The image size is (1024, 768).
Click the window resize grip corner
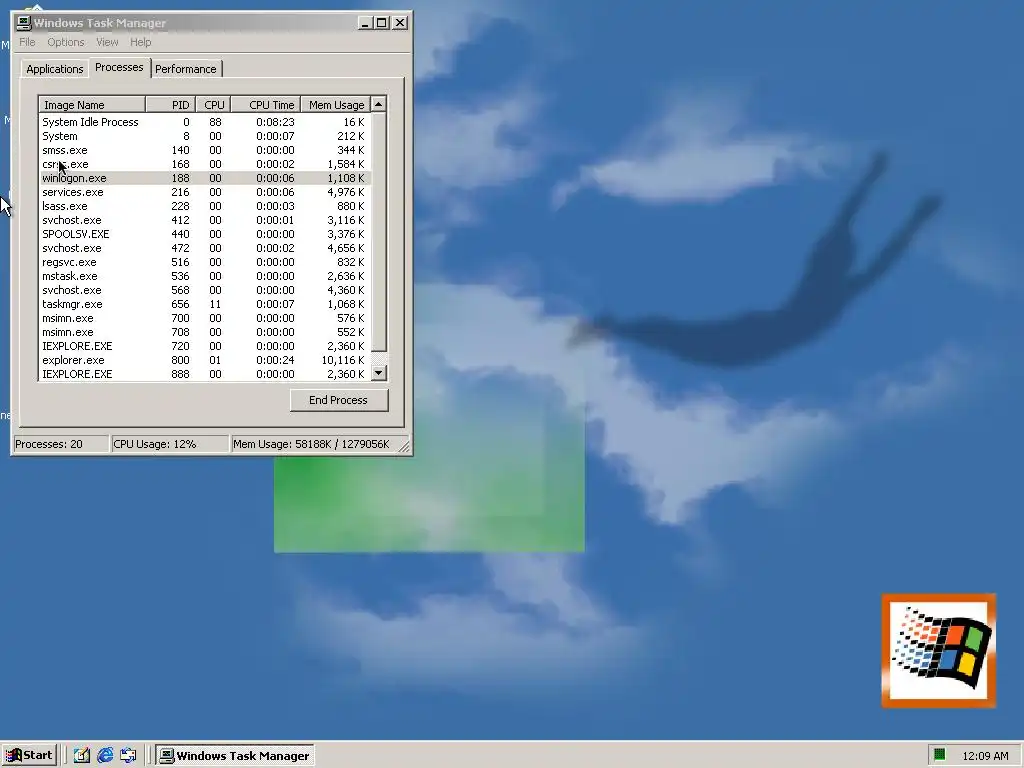(x=404, y=446)
